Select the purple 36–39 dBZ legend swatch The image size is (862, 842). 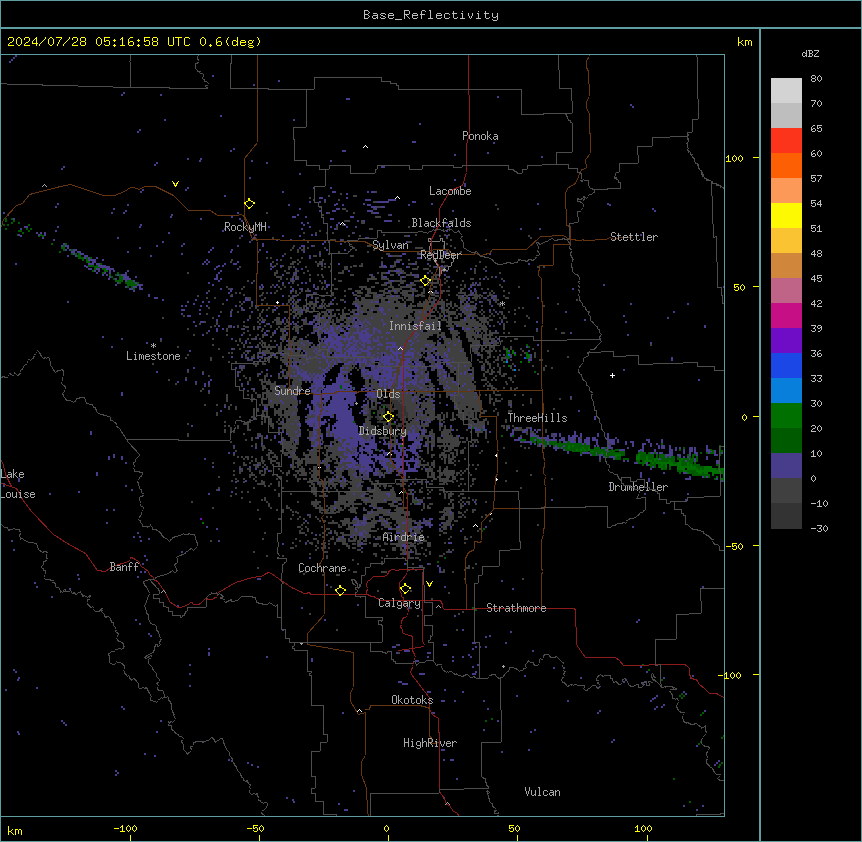point(786,341)
